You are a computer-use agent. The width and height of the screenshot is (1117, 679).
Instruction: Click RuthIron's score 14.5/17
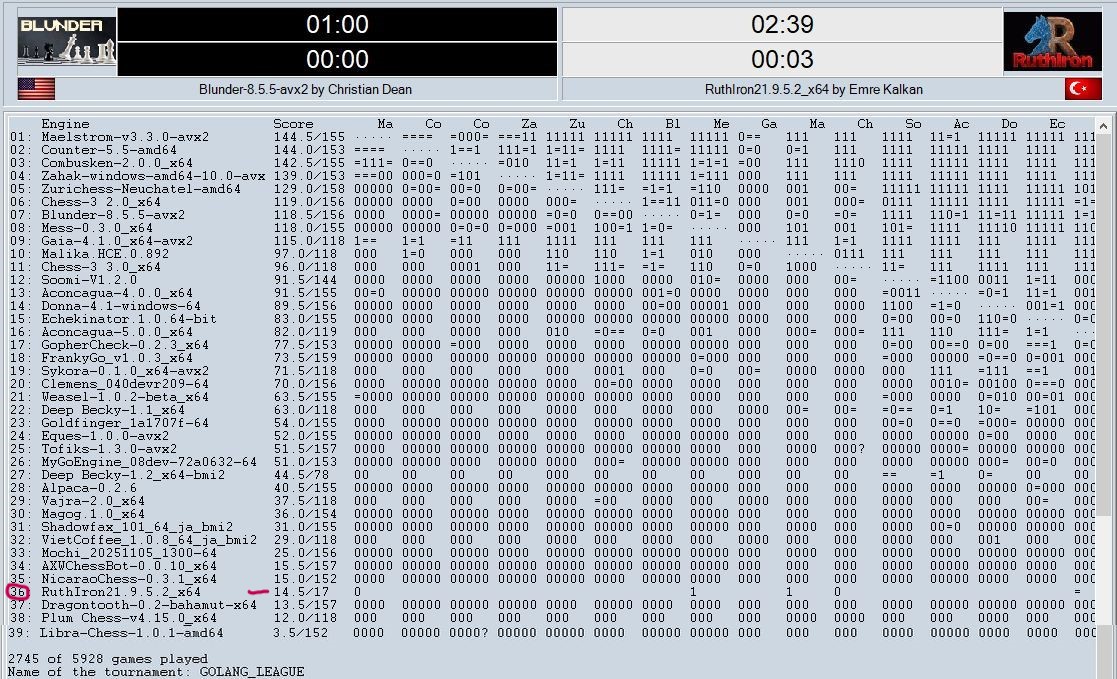coord(302,592)
